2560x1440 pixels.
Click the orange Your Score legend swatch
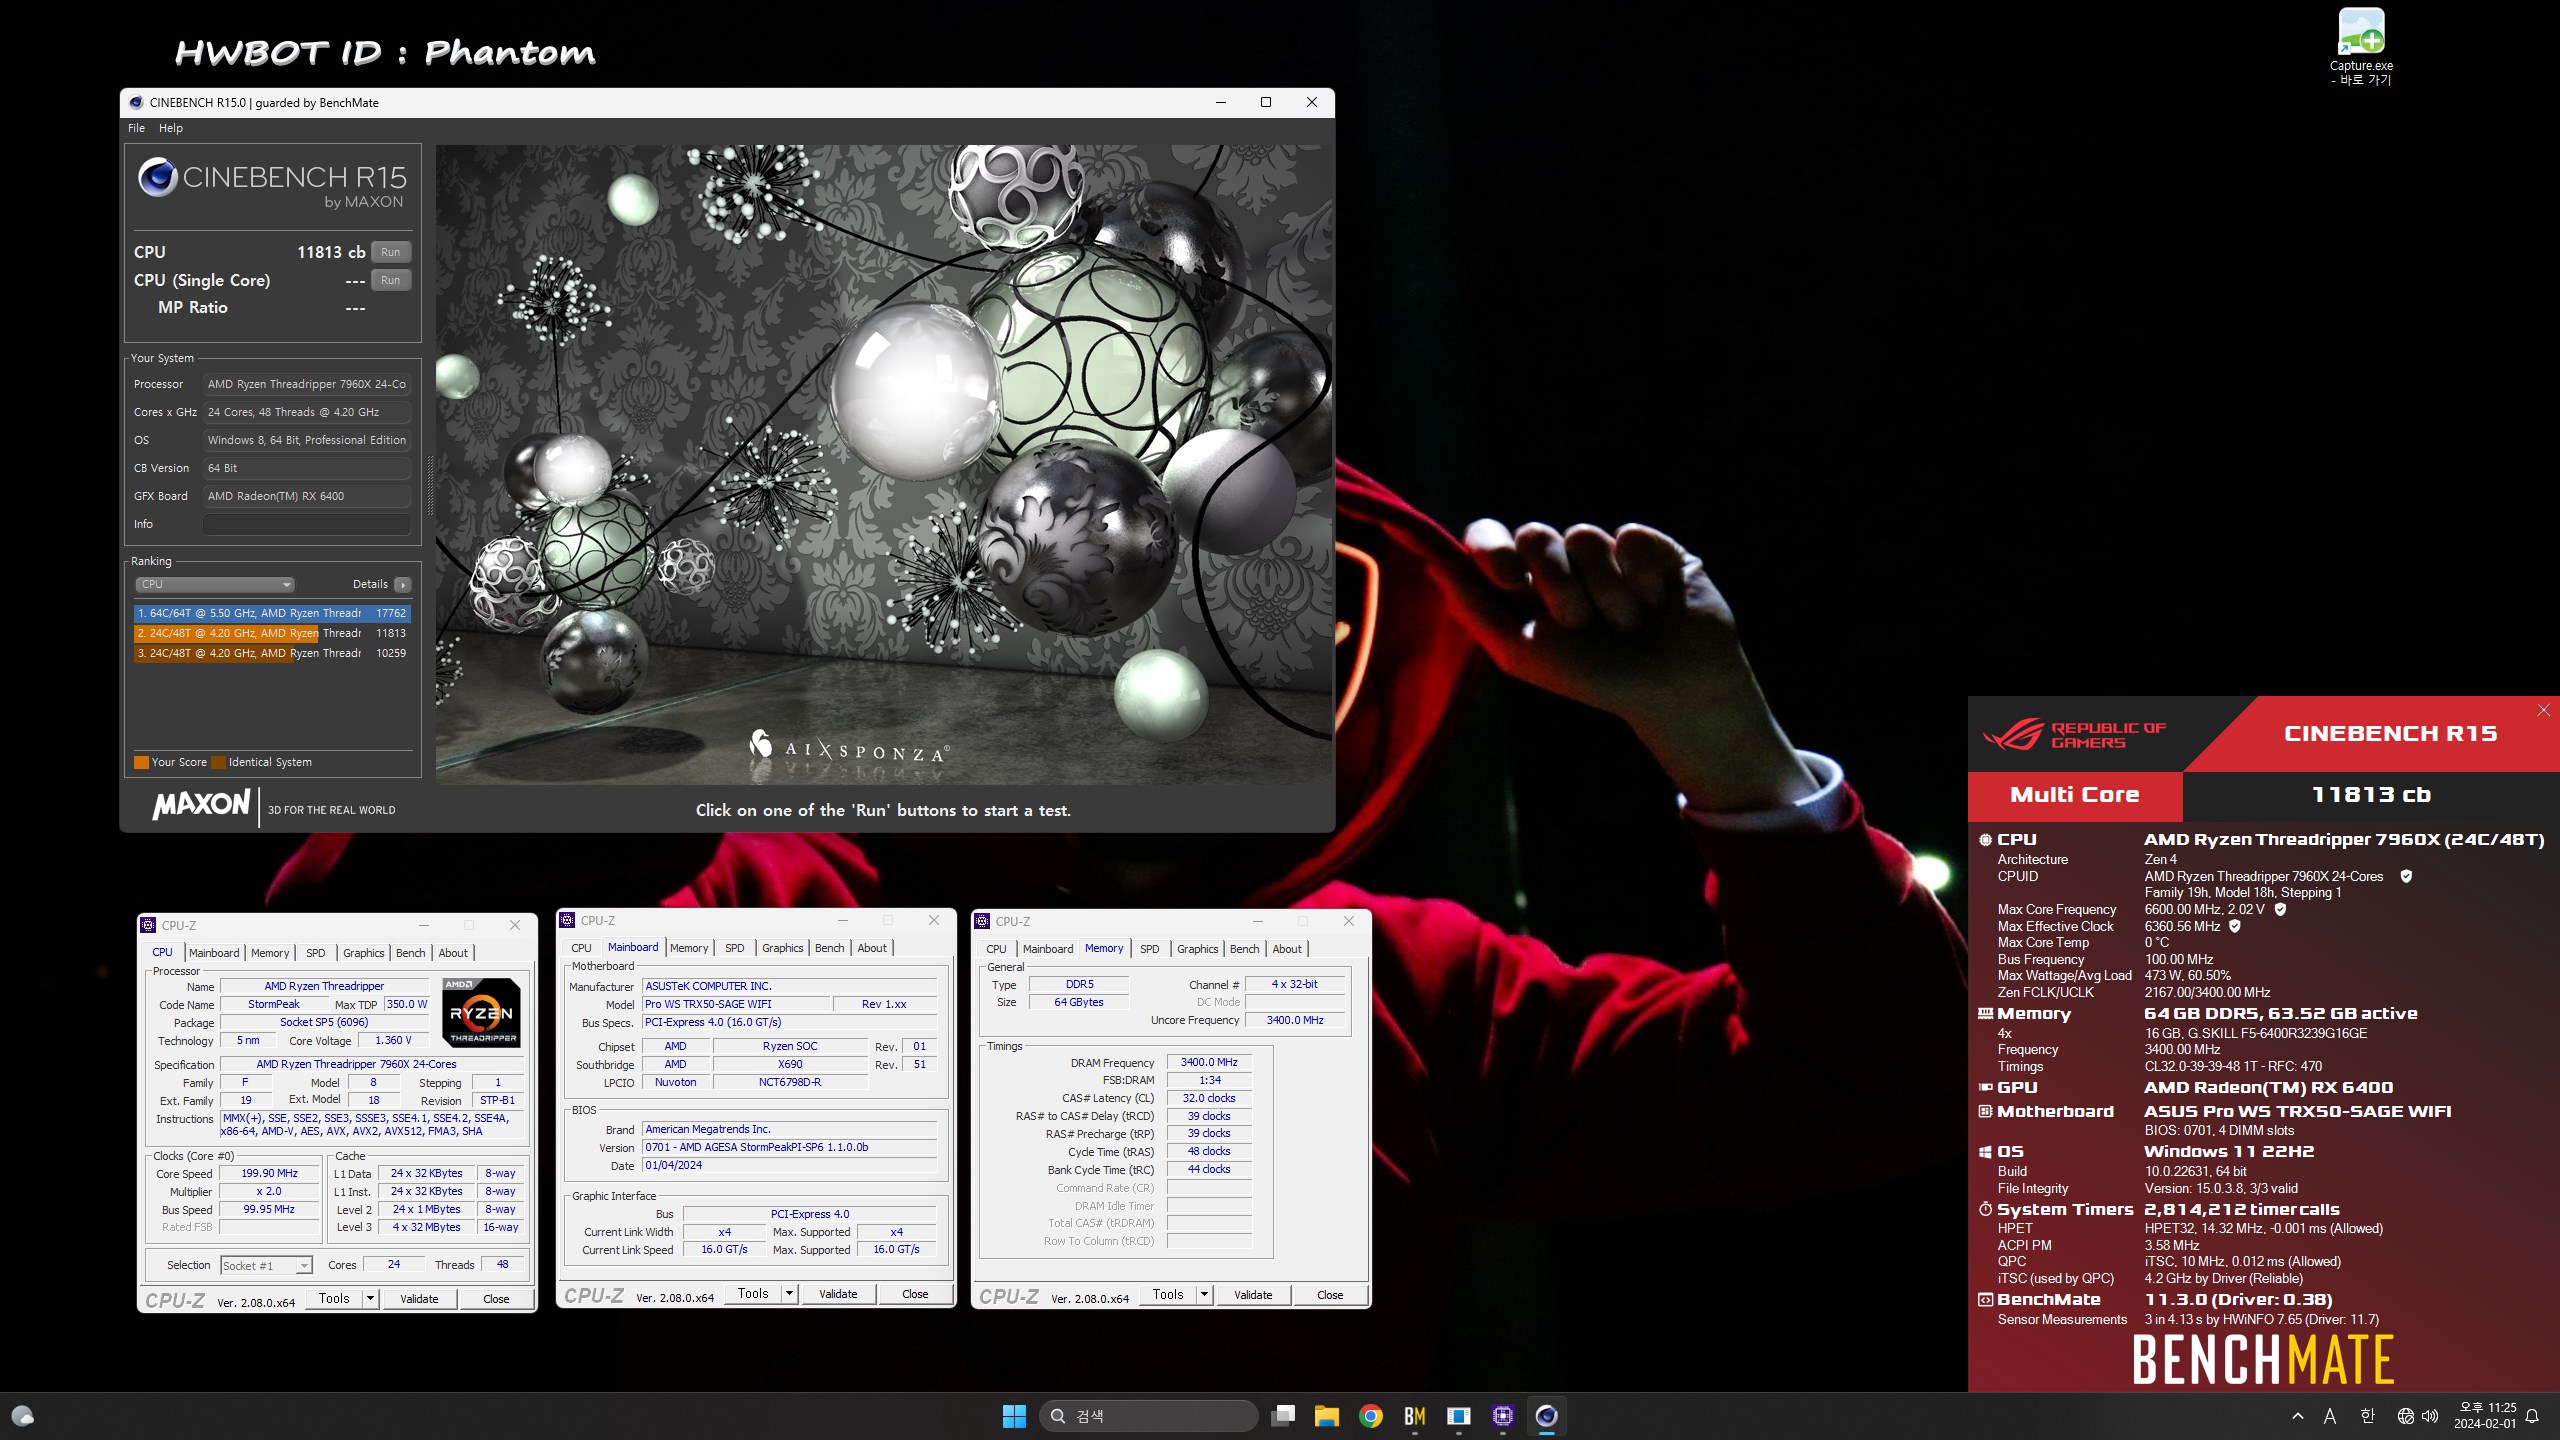coord(141,762)
